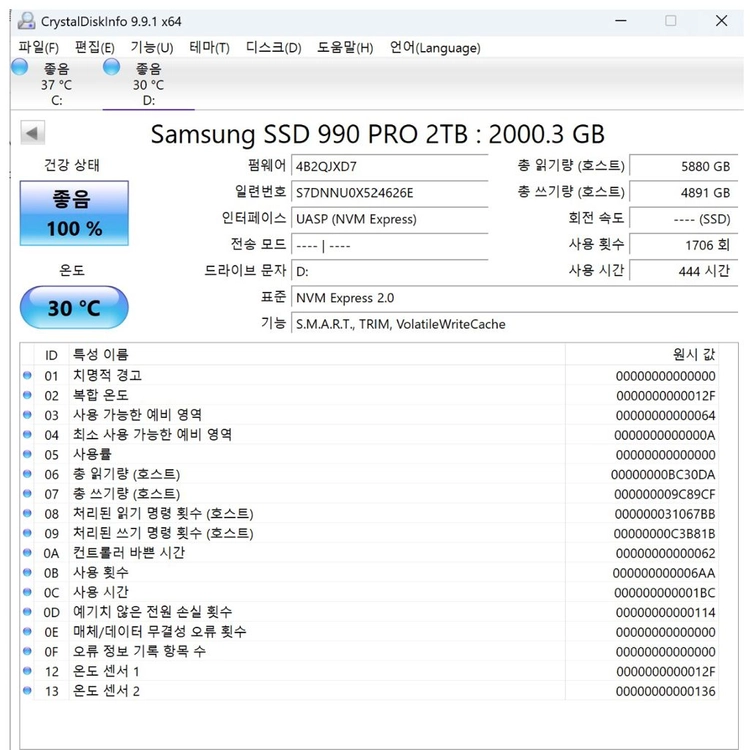750x750 pixels.
Task: Open the 기능(U) menu
Action: pyautogui.click(x=152, y=47)
